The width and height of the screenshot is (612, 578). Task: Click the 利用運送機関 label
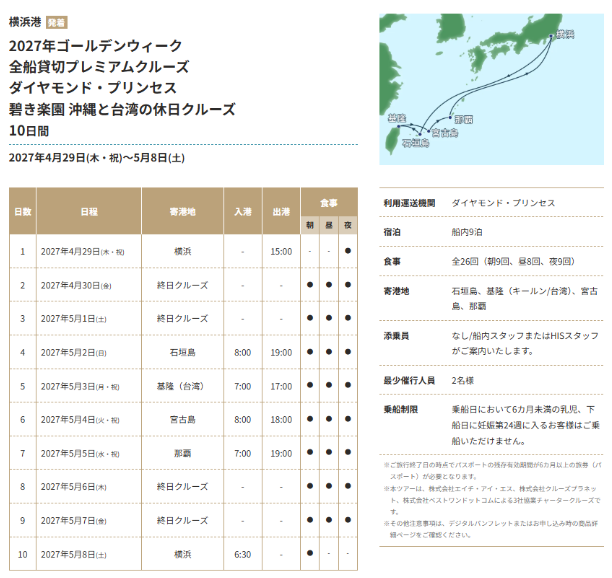409,203
